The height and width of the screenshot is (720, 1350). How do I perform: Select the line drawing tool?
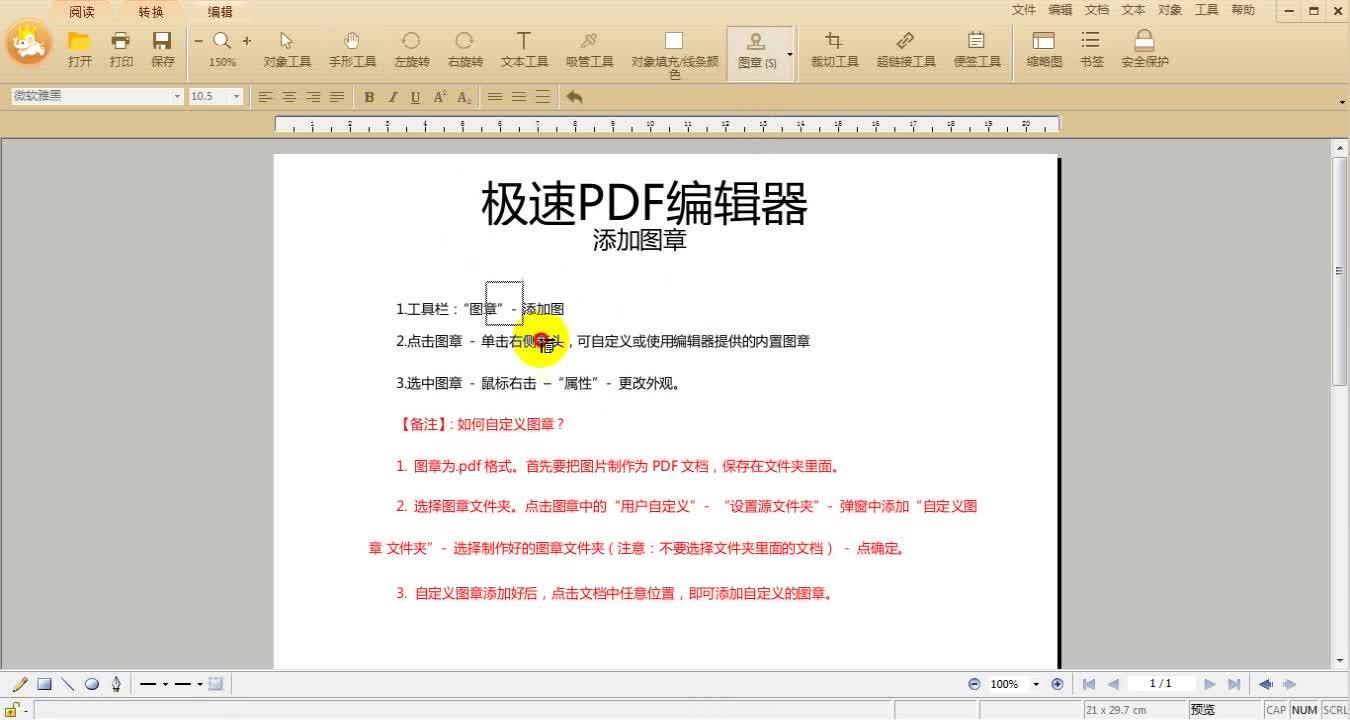pos(68,684)
